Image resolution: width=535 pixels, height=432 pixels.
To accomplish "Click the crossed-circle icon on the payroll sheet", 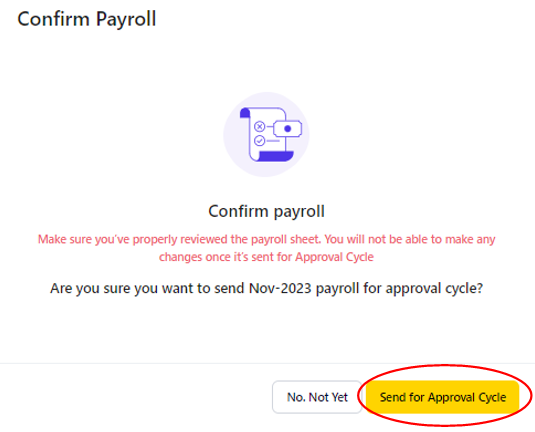I will [259, 127].
